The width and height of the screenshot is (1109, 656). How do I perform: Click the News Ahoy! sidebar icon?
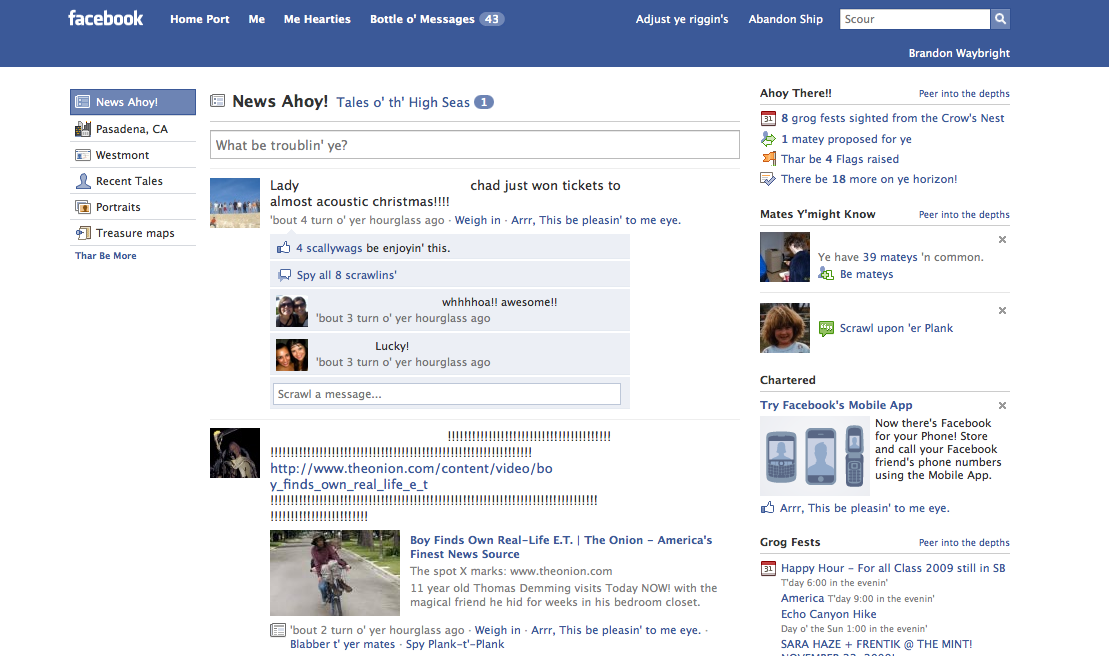[x=83, y=102]
